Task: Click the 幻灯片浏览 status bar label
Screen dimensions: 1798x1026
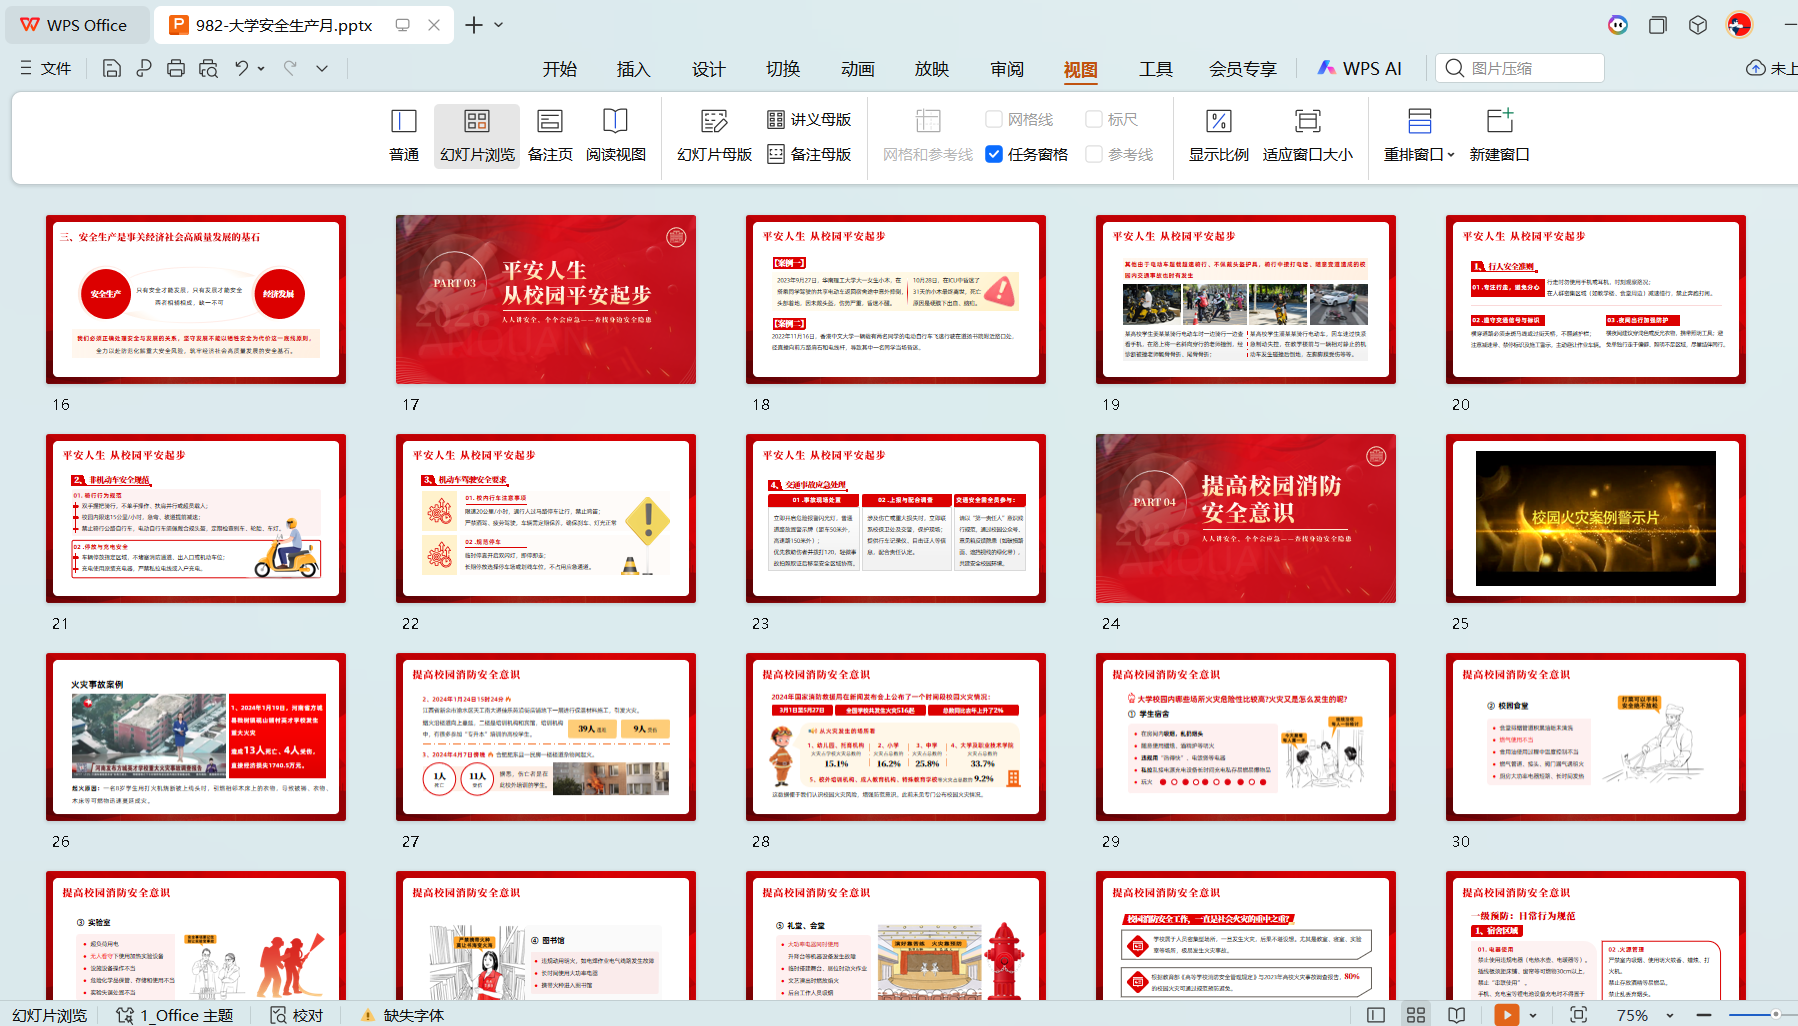Action: (50, 1015)
